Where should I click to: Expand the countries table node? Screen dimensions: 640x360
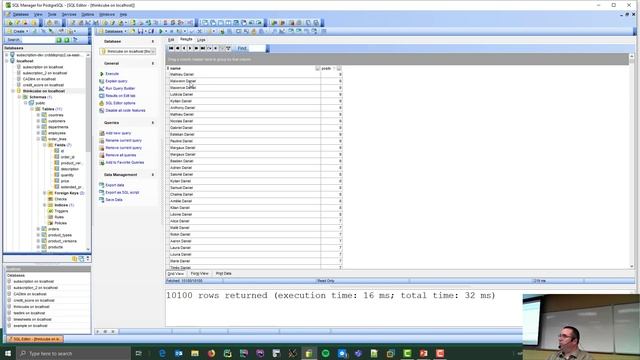coord(38,115)
